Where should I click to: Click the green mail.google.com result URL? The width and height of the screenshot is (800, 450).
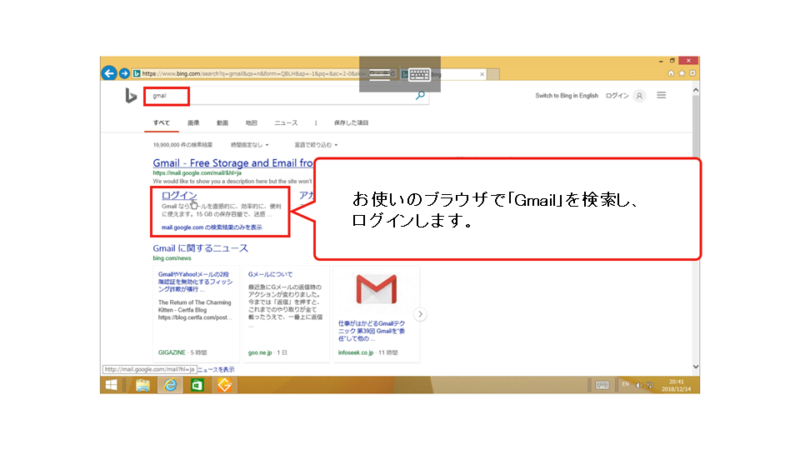pos(197,173)
